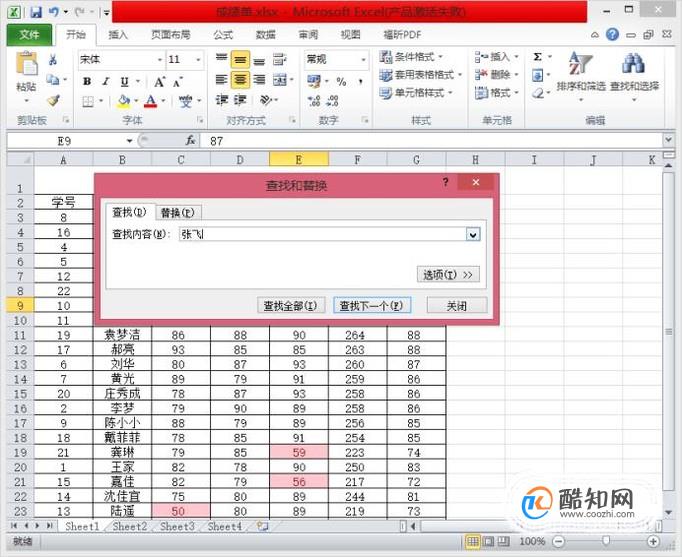Open 套用表格格式 table format menu

[420, 75]
